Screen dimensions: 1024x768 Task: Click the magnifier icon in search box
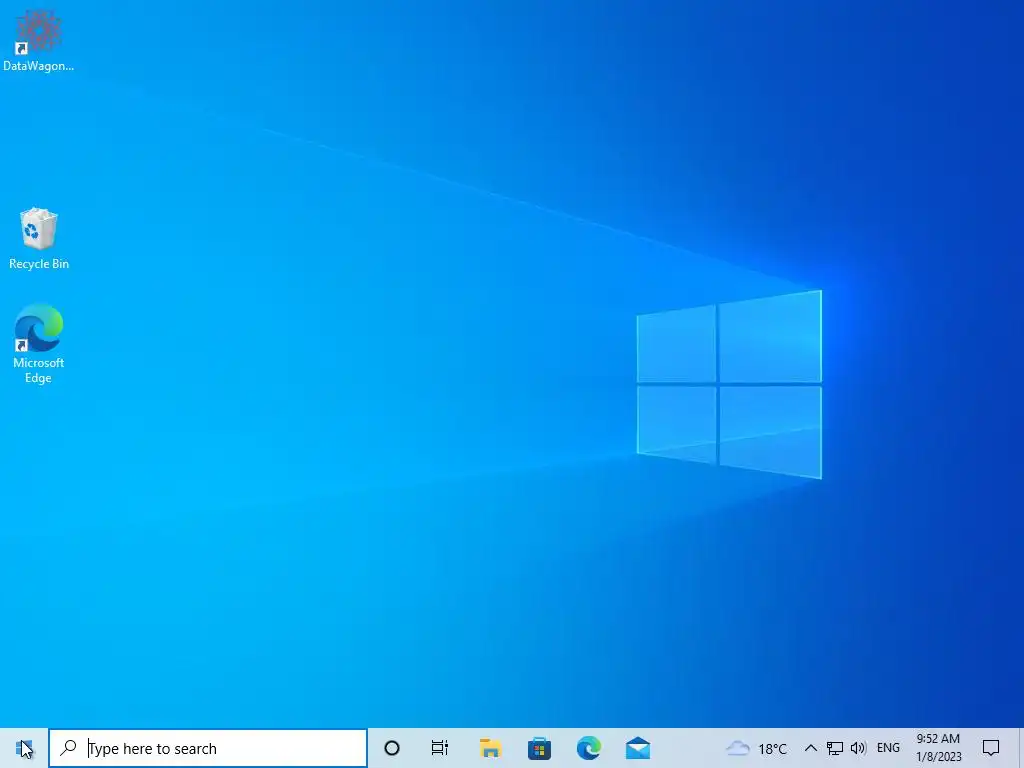click(68, 748)
